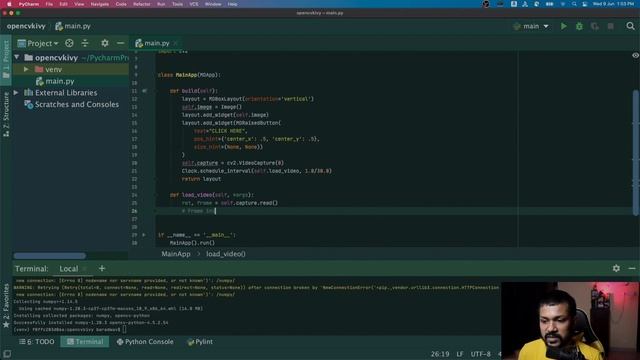Open the Tools menu
The height and width of the screenshot is (360, 640).
(177, 4)
